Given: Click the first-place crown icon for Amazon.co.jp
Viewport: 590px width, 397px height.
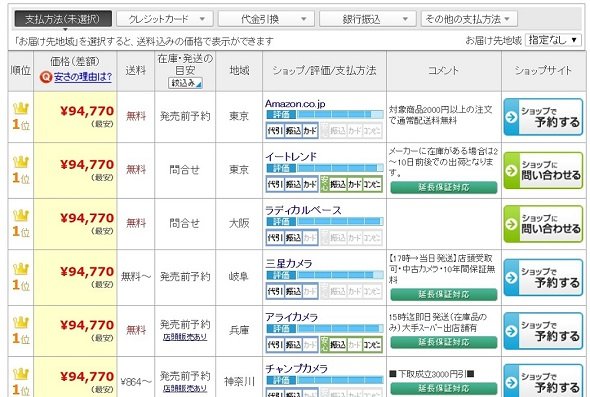Looking at the screenshot, I should [x=21, y=109].
